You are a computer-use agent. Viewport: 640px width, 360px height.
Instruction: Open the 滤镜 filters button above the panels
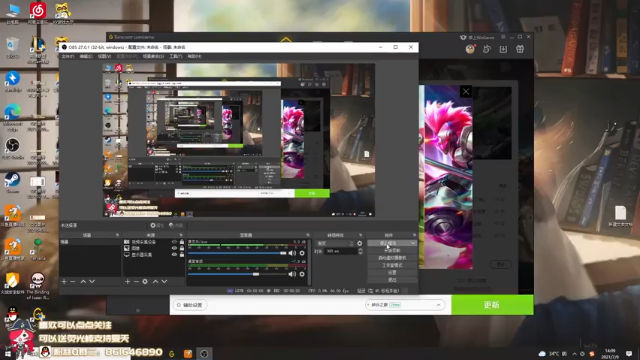pos(176,225)
